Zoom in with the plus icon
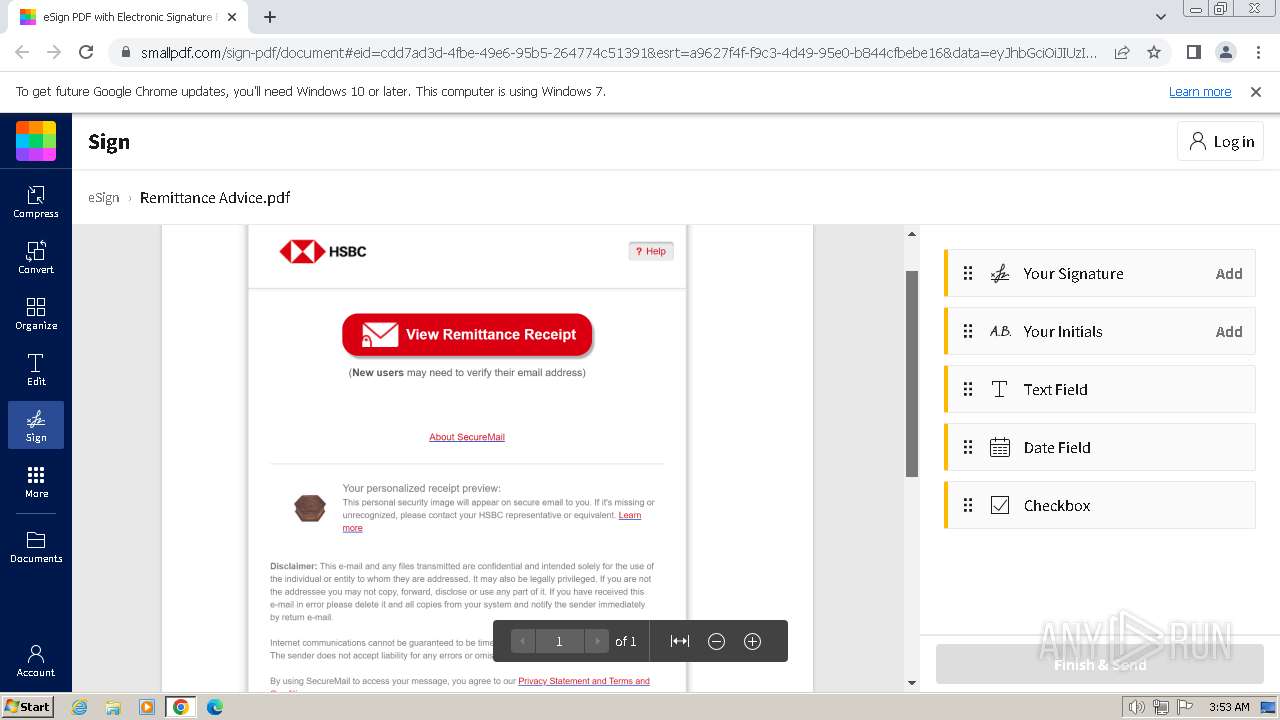The height and width of the screenshot is (720, 1280). [x=753, y=641]
